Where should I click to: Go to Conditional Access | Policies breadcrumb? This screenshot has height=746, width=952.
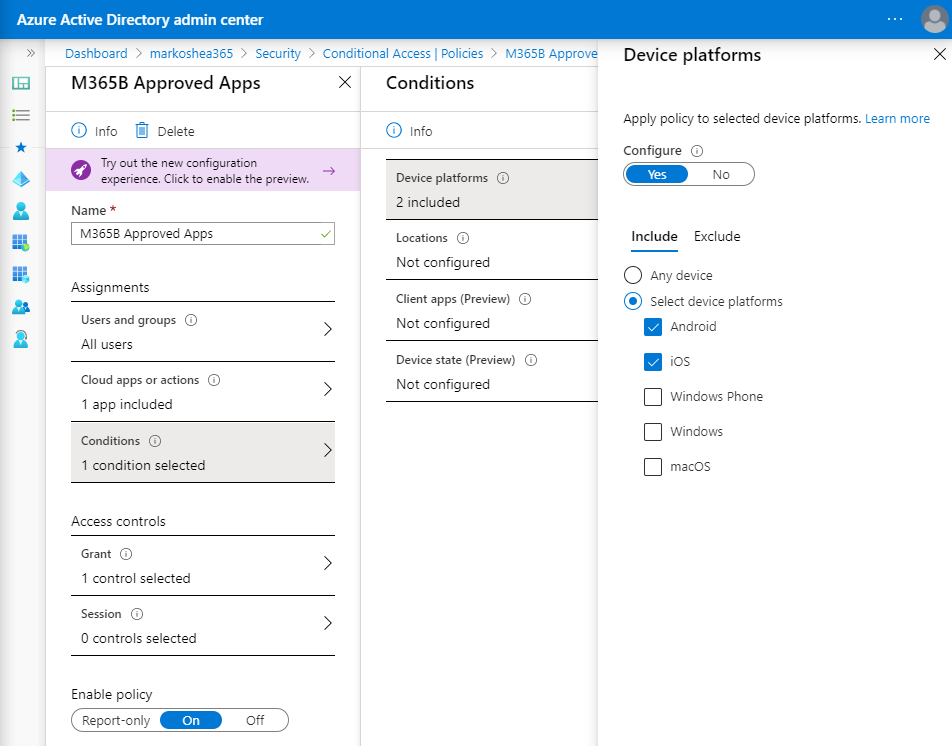tap(403, 53)
